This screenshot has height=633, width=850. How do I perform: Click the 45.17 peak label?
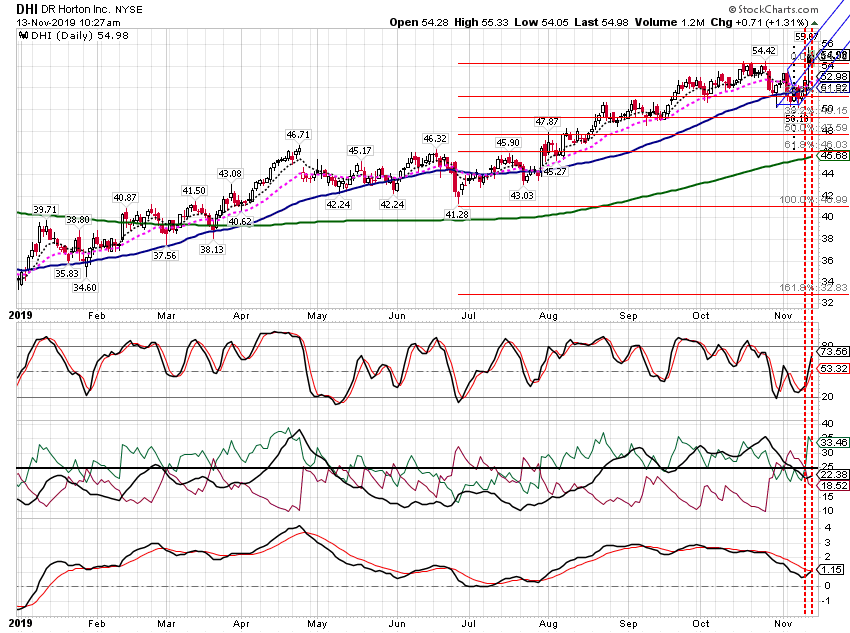pos(360,151)
